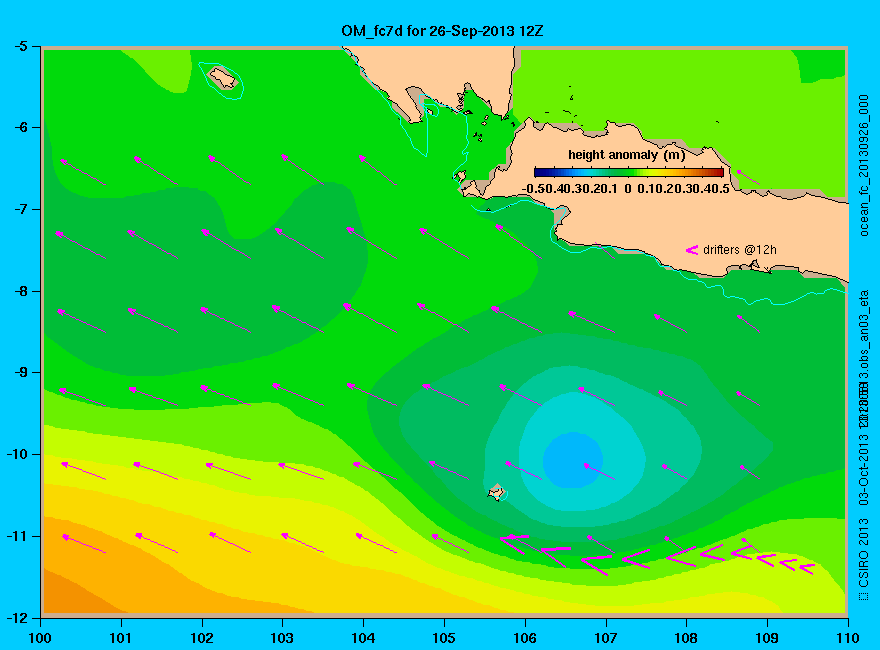Viewport: 880px width, 650px height.
Task: Select the plot title OM_fc7d for 26-Sep-2013 12Z
Action: tap(442, 31)
